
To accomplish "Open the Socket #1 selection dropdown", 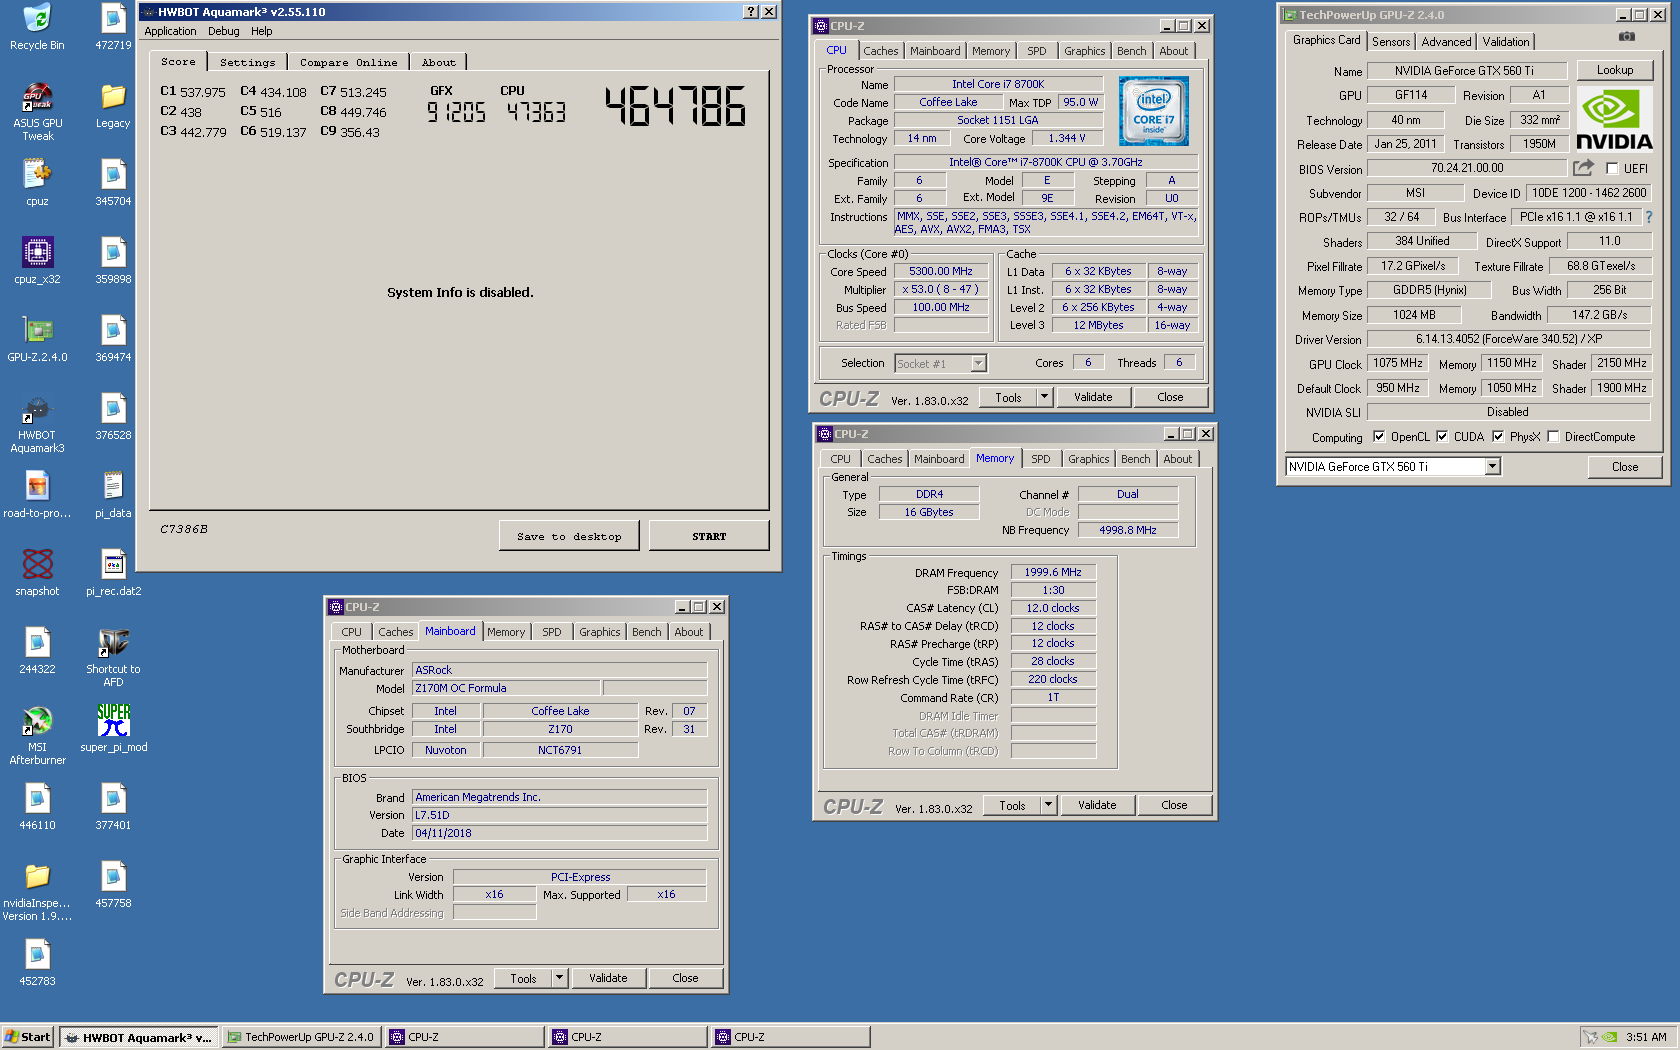I will click(978, 364).
